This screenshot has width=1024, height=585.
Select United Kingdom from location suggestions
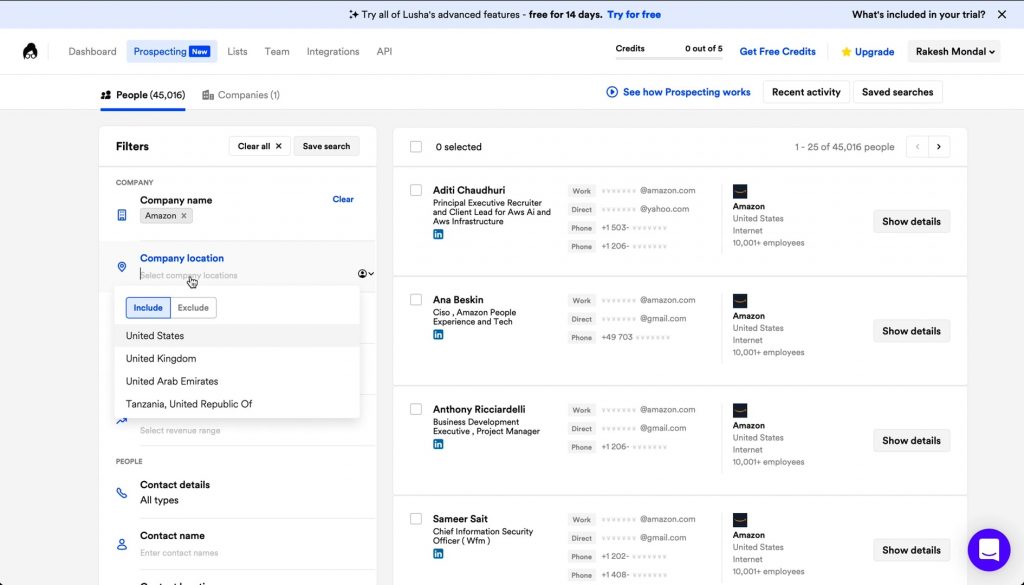[x=160, y=358]
